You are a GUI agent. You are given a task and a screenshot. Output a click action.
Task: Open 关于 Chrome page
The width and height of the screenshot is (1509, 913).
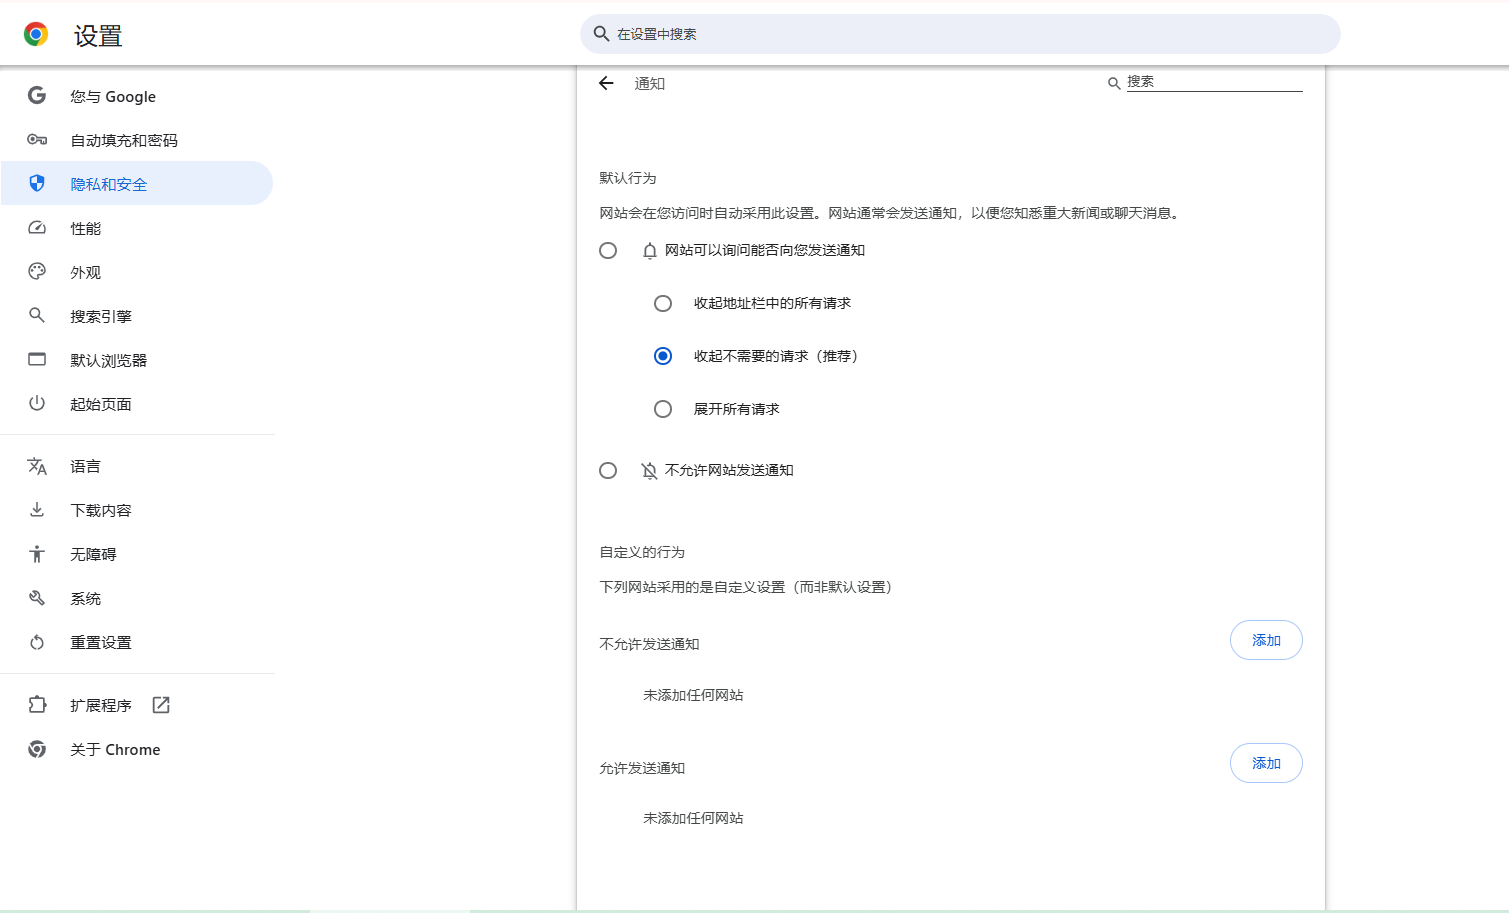point(137,749)
